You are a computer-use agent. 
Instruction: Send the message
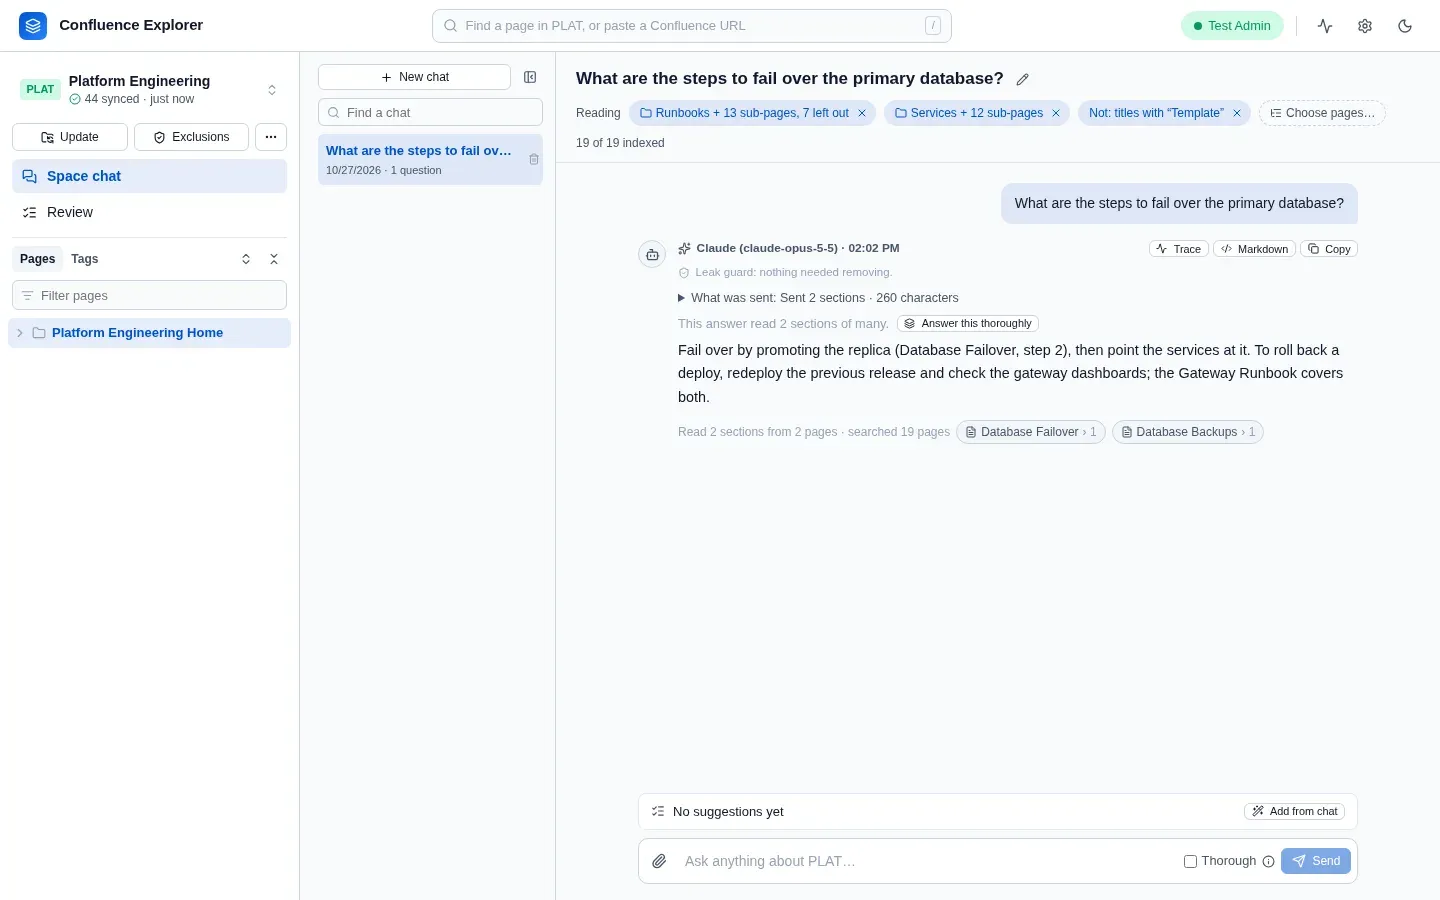1316,861
